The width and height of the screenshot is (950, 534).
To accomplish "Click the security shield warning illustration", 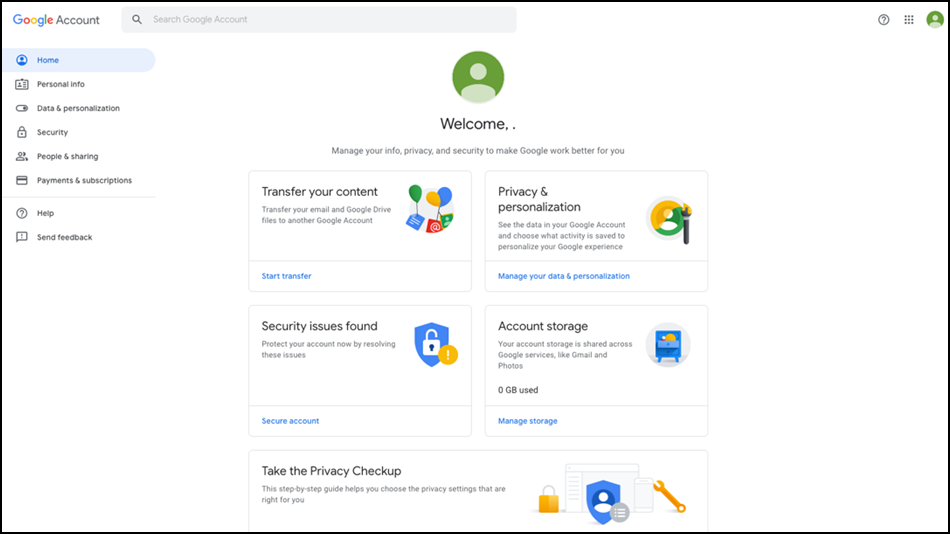I will (435, 344).
